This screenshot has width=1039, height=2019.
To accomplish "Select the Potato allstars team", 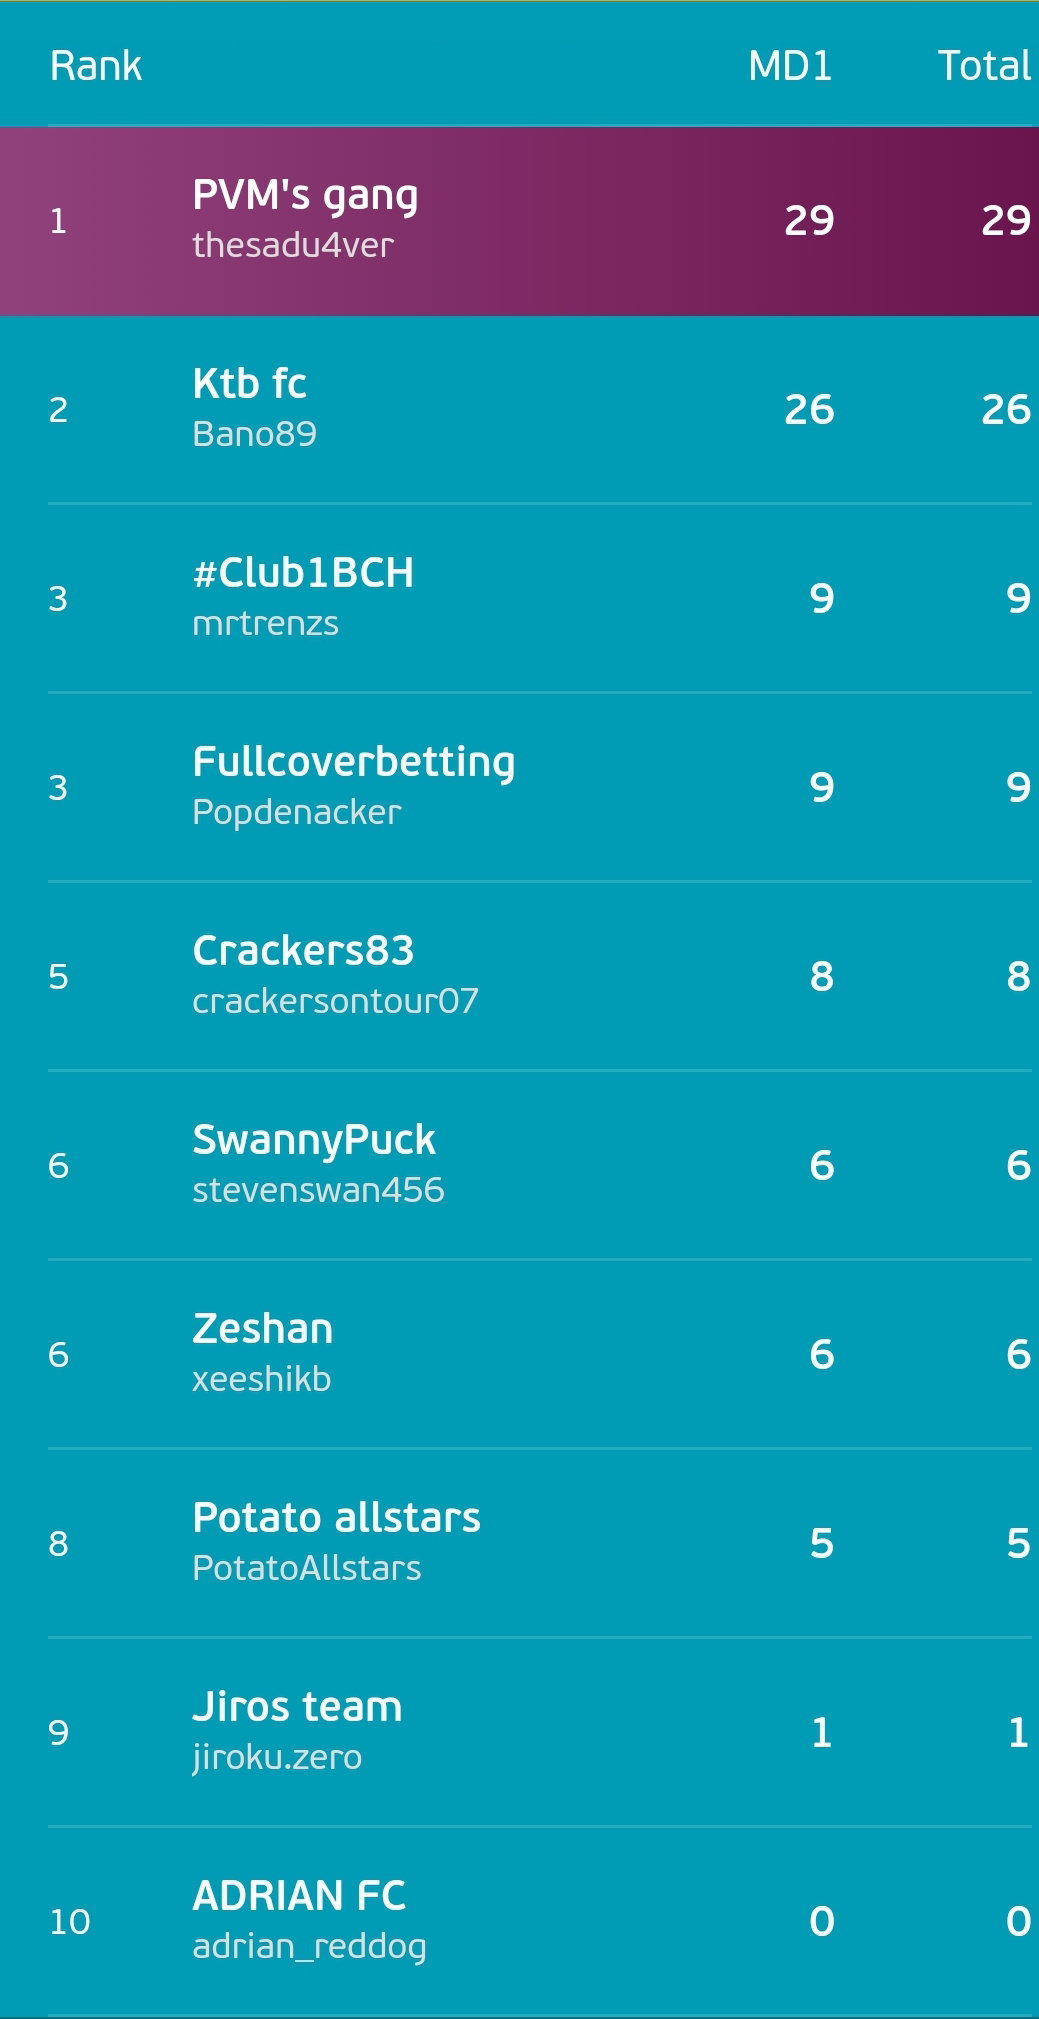I will point(519,1543).
